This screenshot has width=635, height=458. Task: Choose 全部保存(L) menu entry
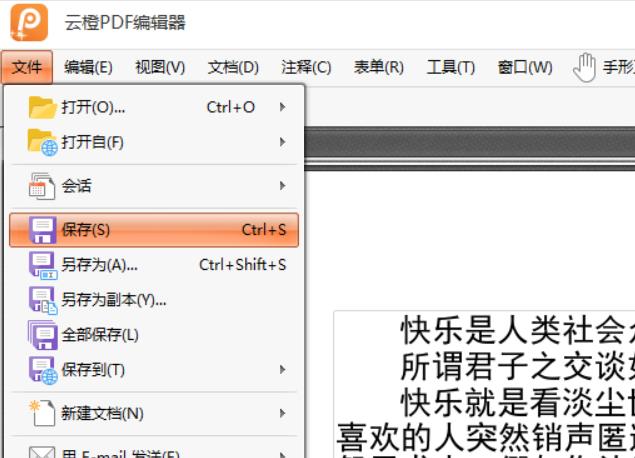[154, 335]
